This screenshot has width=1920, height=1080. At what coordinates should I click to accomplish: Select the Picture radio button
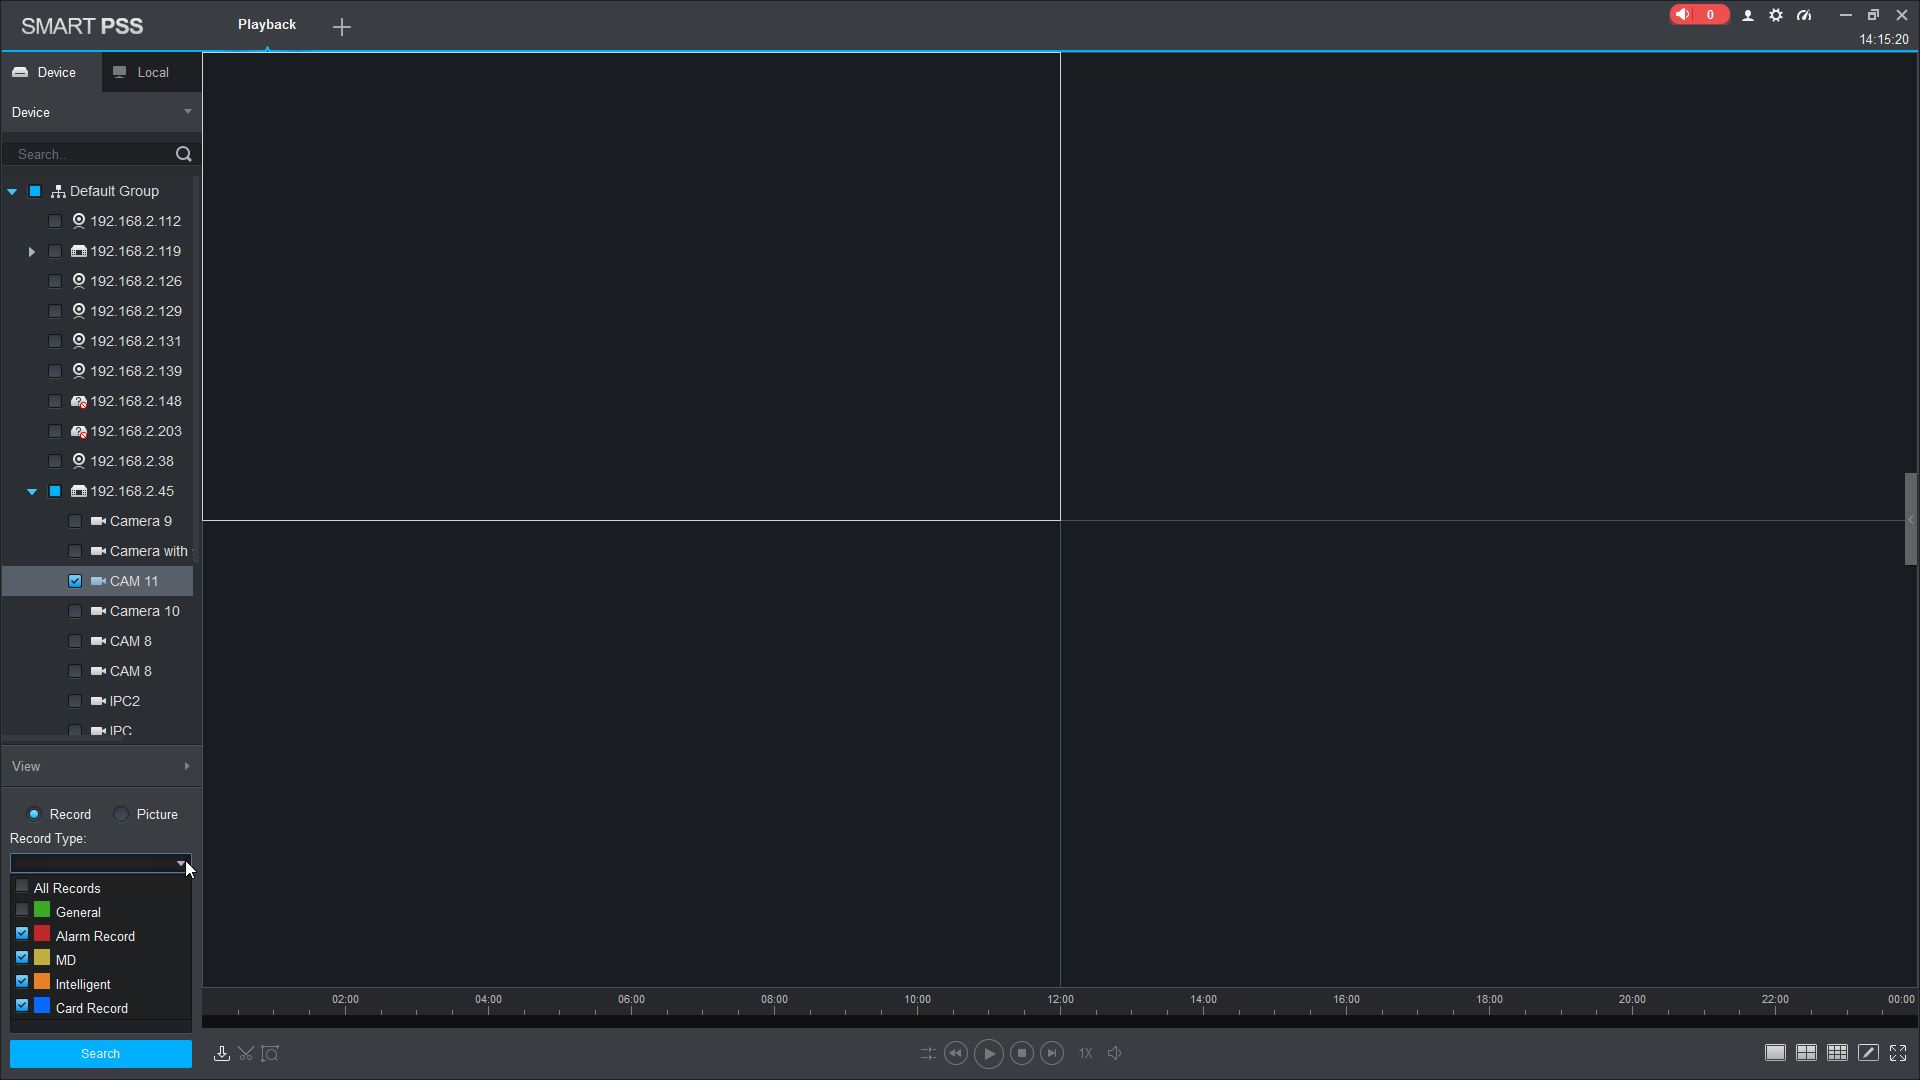point(121,814)
